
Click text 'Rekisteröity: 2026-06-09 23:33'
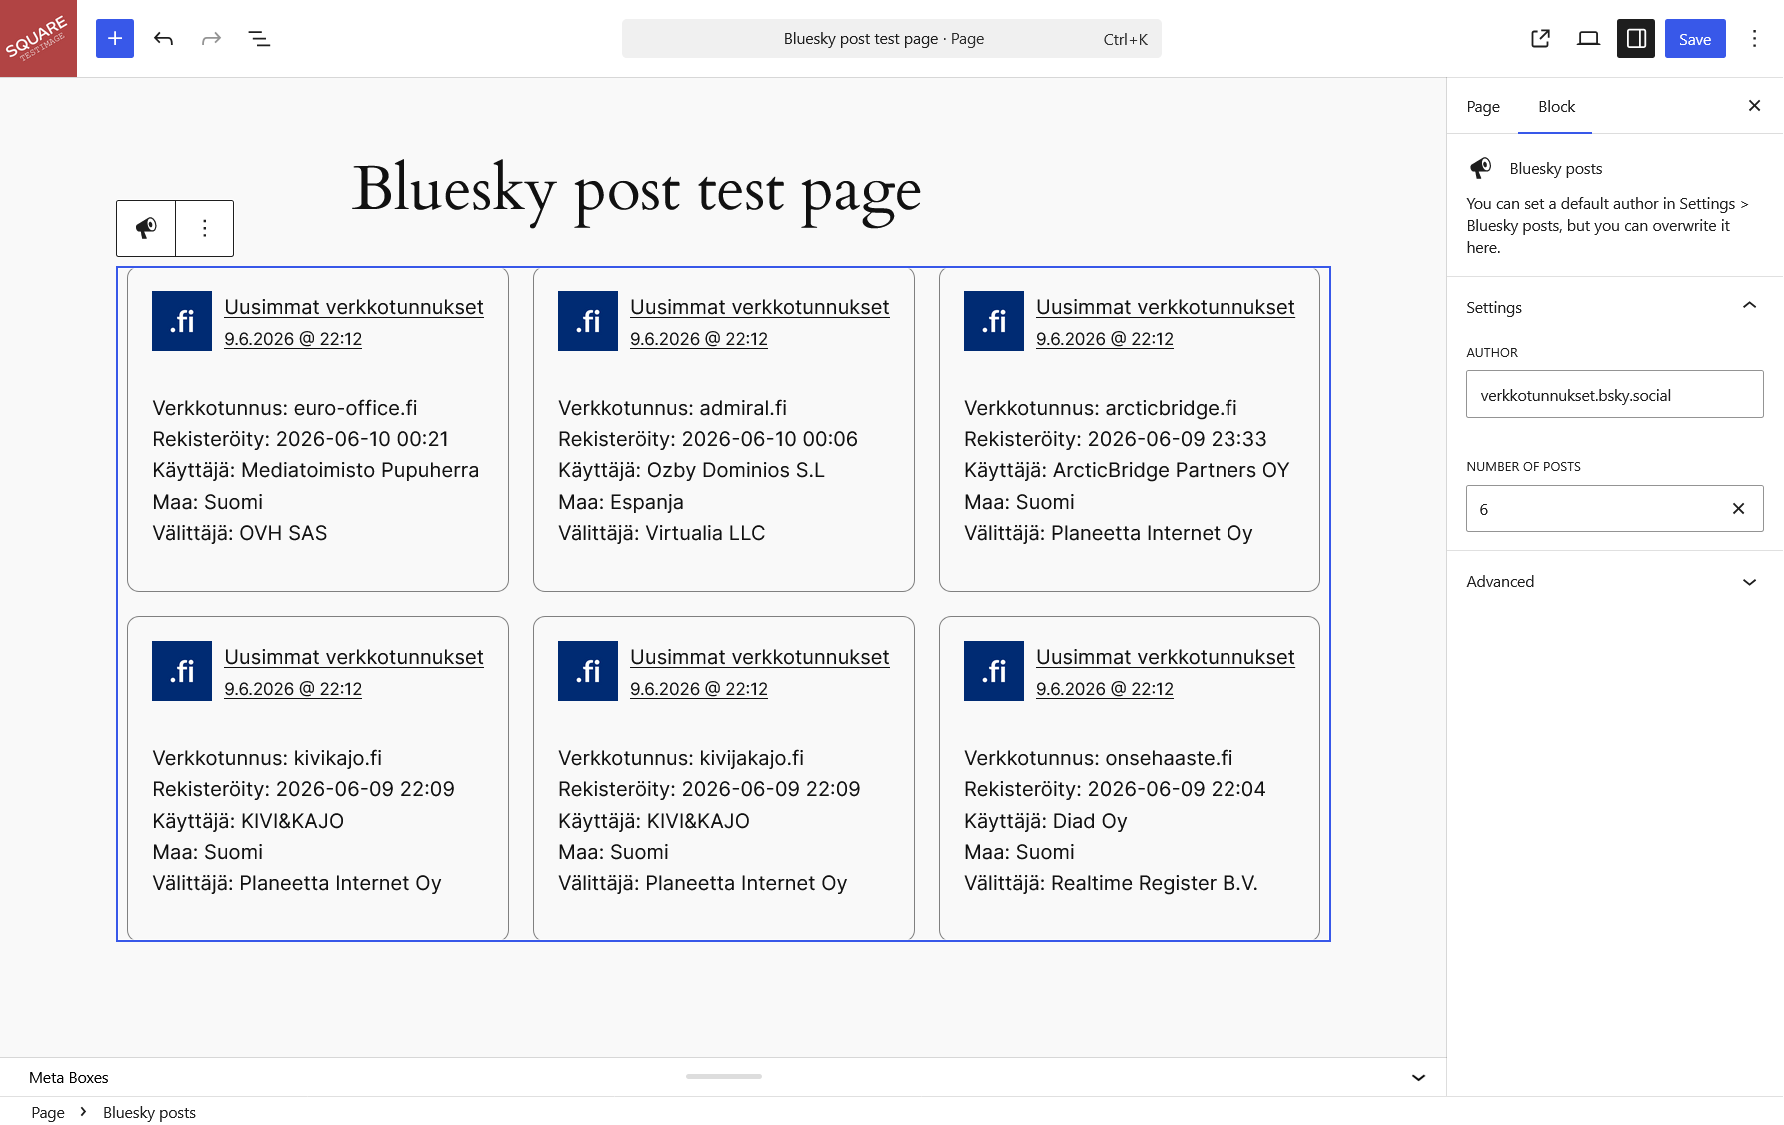click(x=1115, y=439)
